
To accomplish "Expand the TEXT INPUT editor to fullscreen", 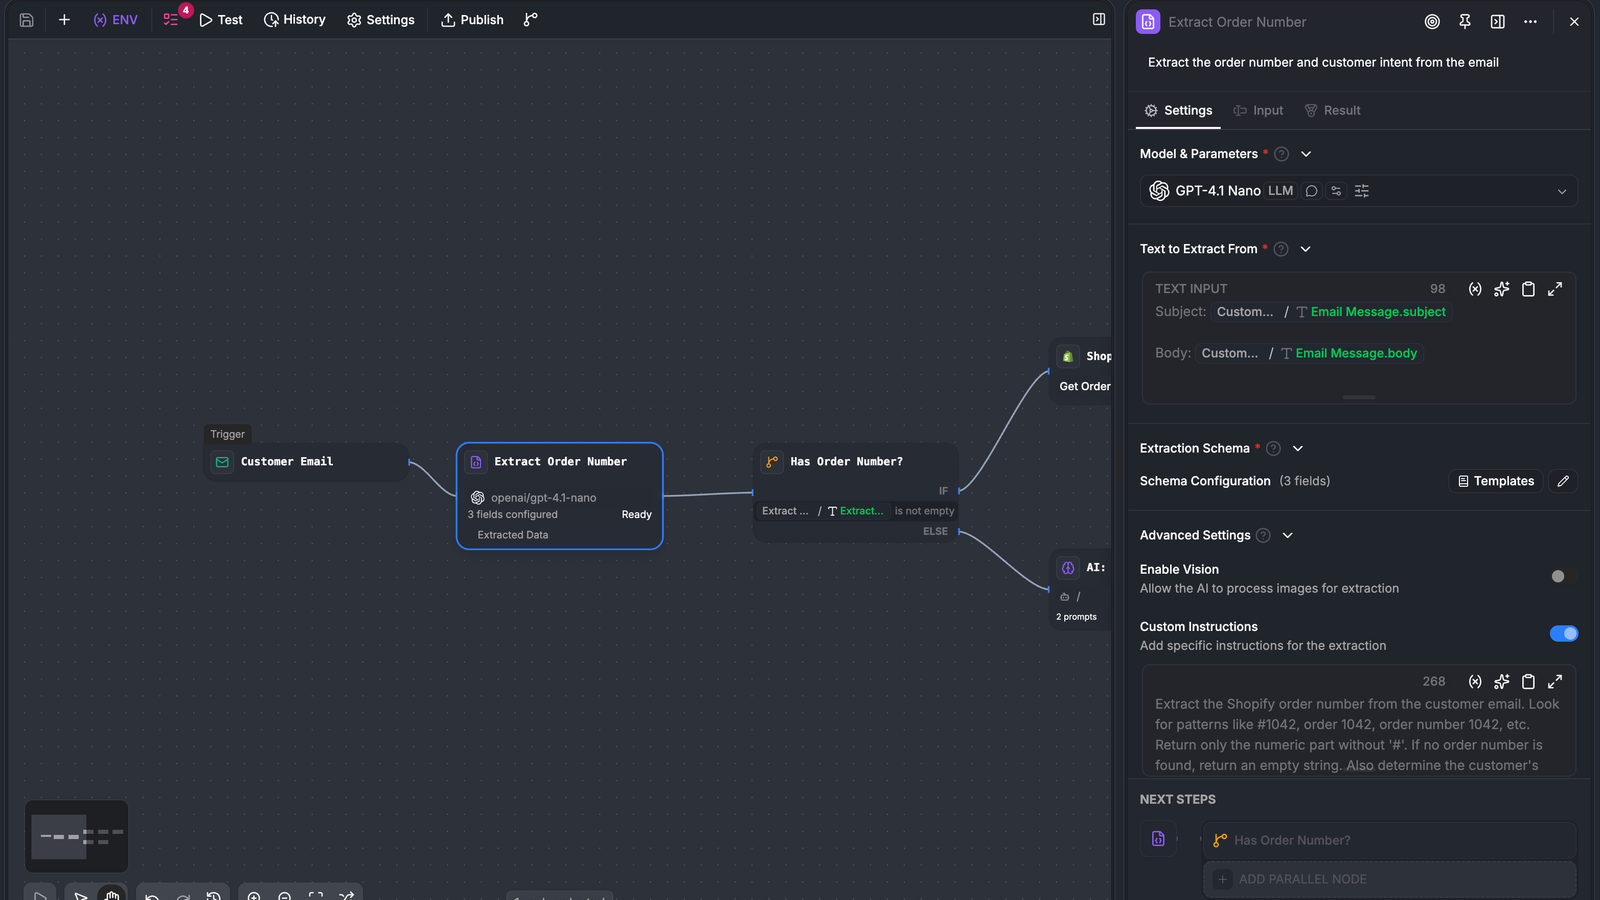I will coord(1555,289).
